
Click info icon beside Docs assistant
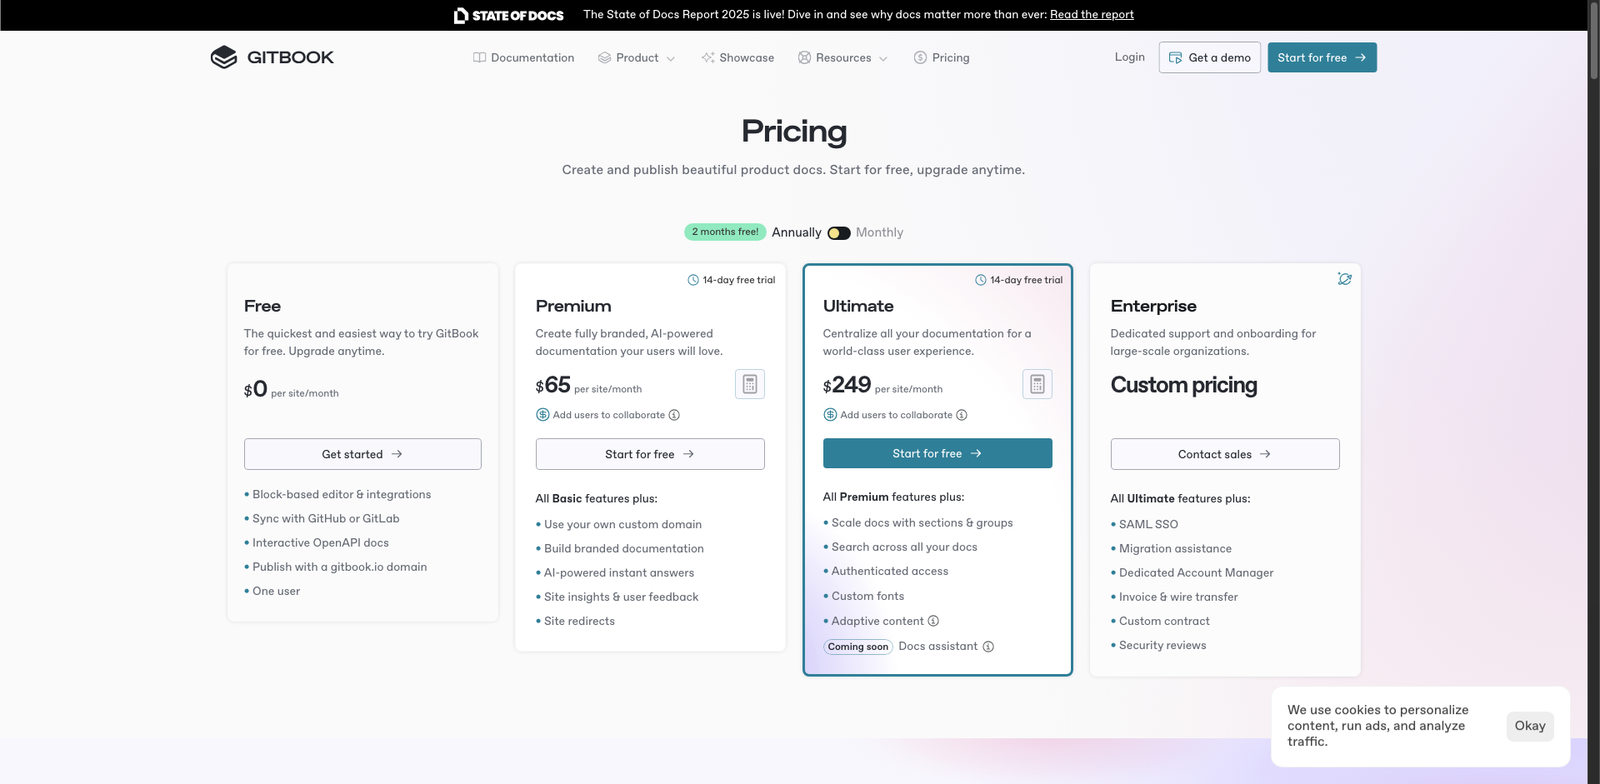tap(988, 646)
